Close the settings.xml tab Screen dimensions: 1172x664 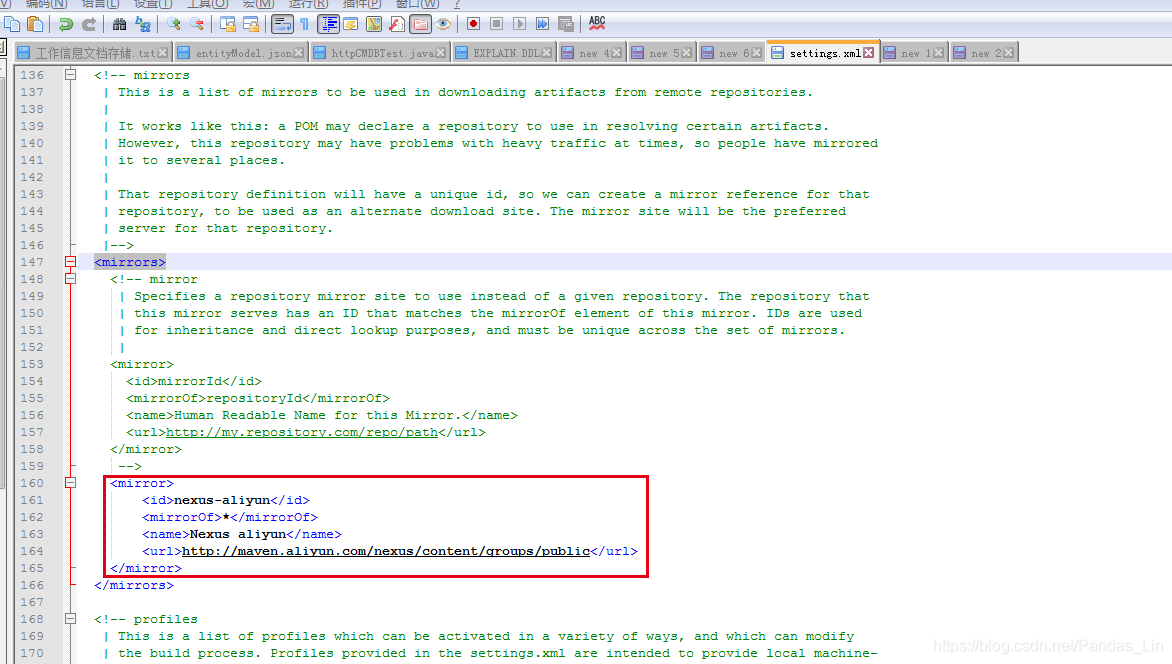pos(869,53)
